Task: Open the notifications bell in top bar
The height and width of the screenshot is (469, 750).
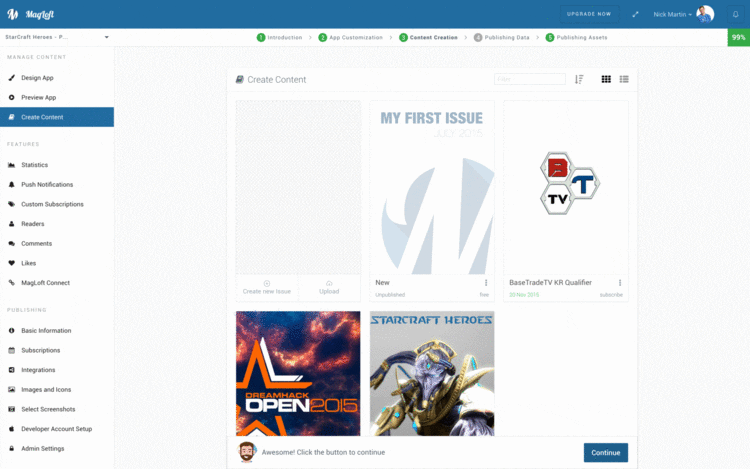Action: [x=736, y=14]
